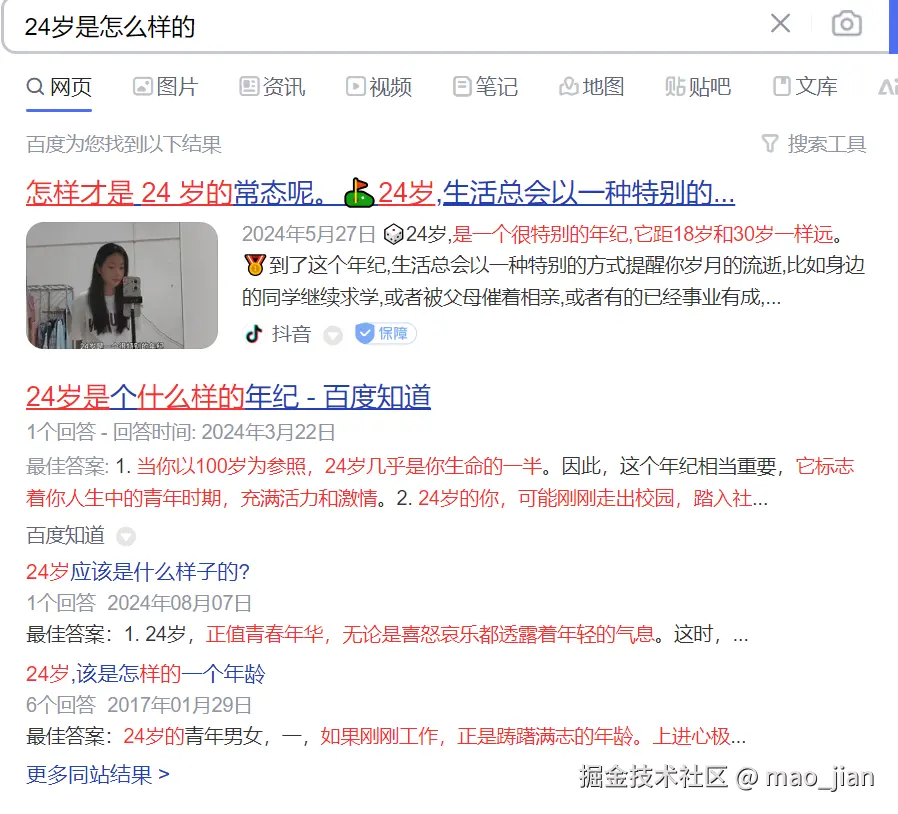Screen dimensions: 898x814
Task: Click text 1个回答 - 回答时间: 2024年3月22日
Action: (181, 432)
